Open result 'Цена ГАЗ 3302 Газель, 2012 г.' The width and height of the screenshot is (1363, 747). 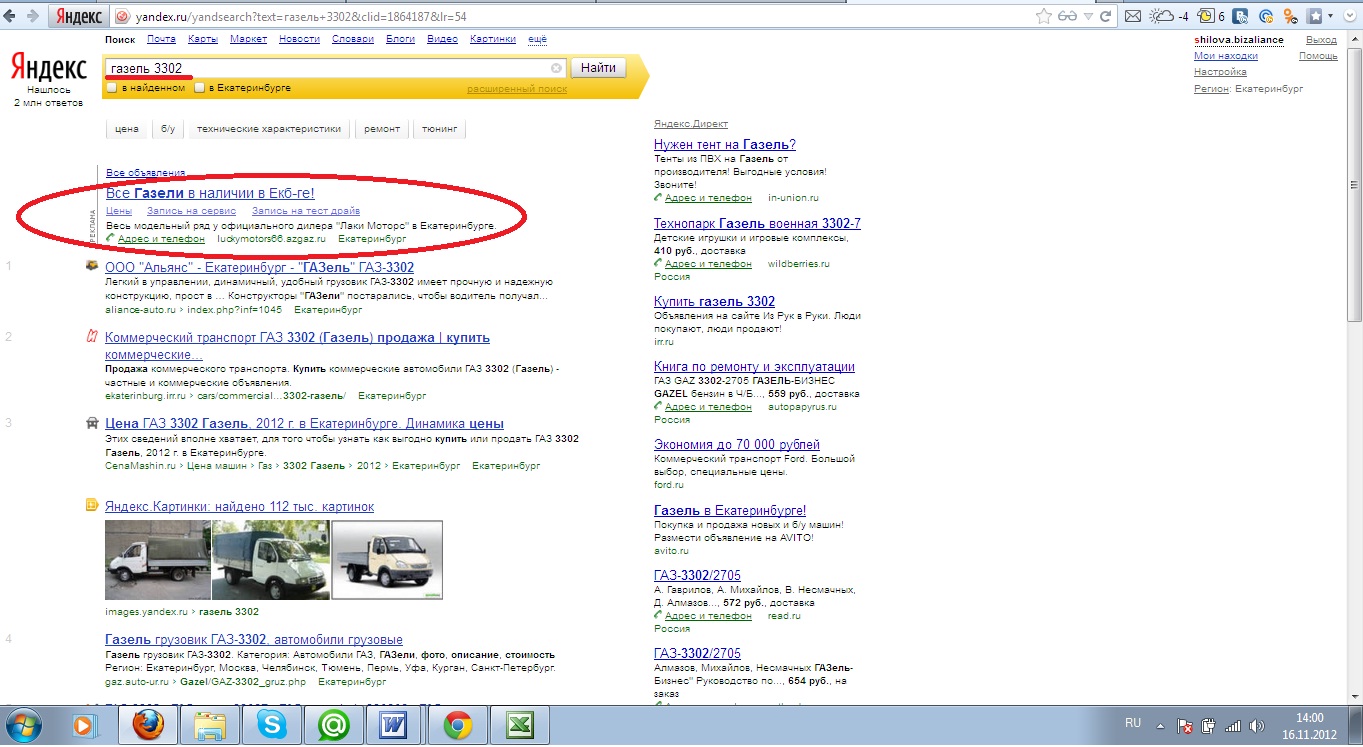304,423
